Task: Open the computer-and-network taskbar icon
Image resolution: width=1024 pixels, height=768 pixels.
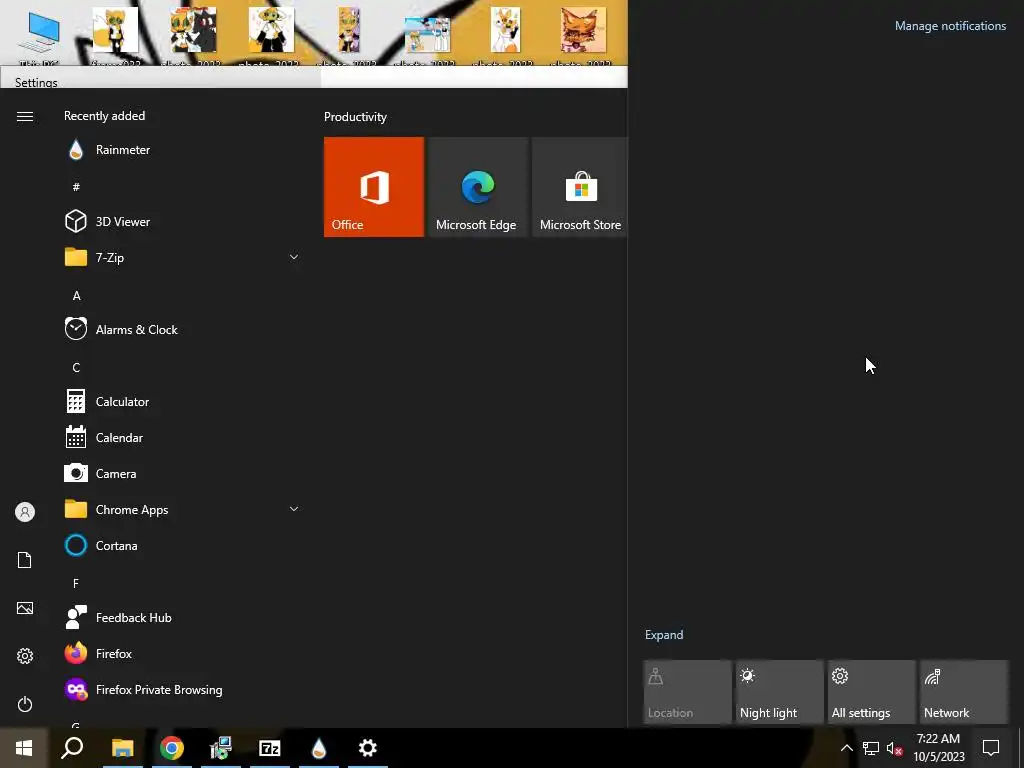Action: pyautogui.click(x=221, y=748)
